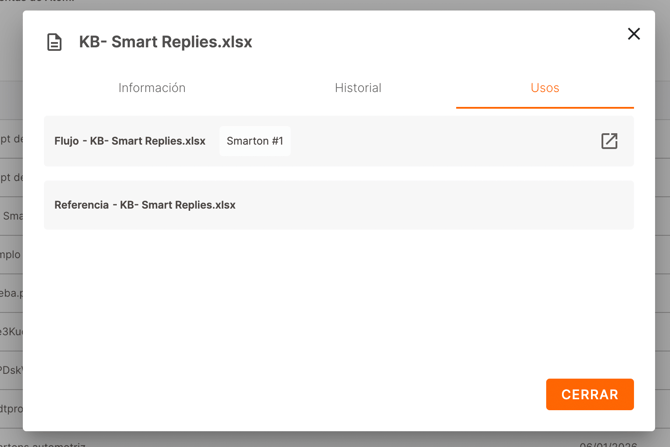670x447 pixels.
Task: Open the Historial tab
Action: click(358, 88)
